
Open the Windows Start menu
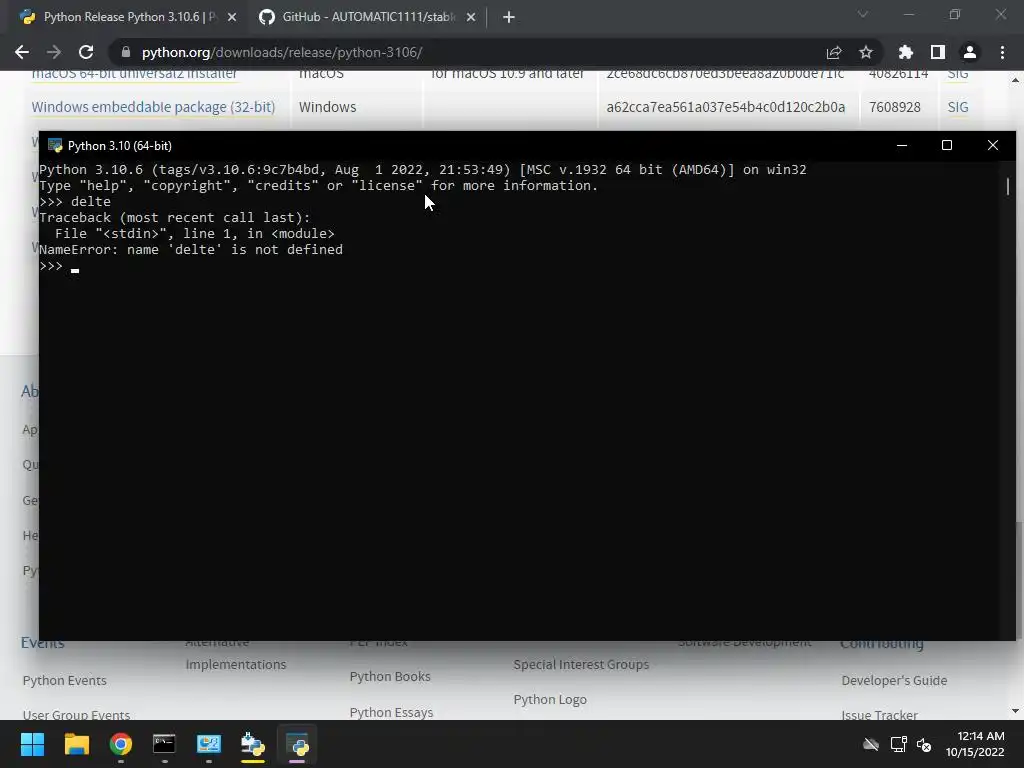click(x=32, y=744)
